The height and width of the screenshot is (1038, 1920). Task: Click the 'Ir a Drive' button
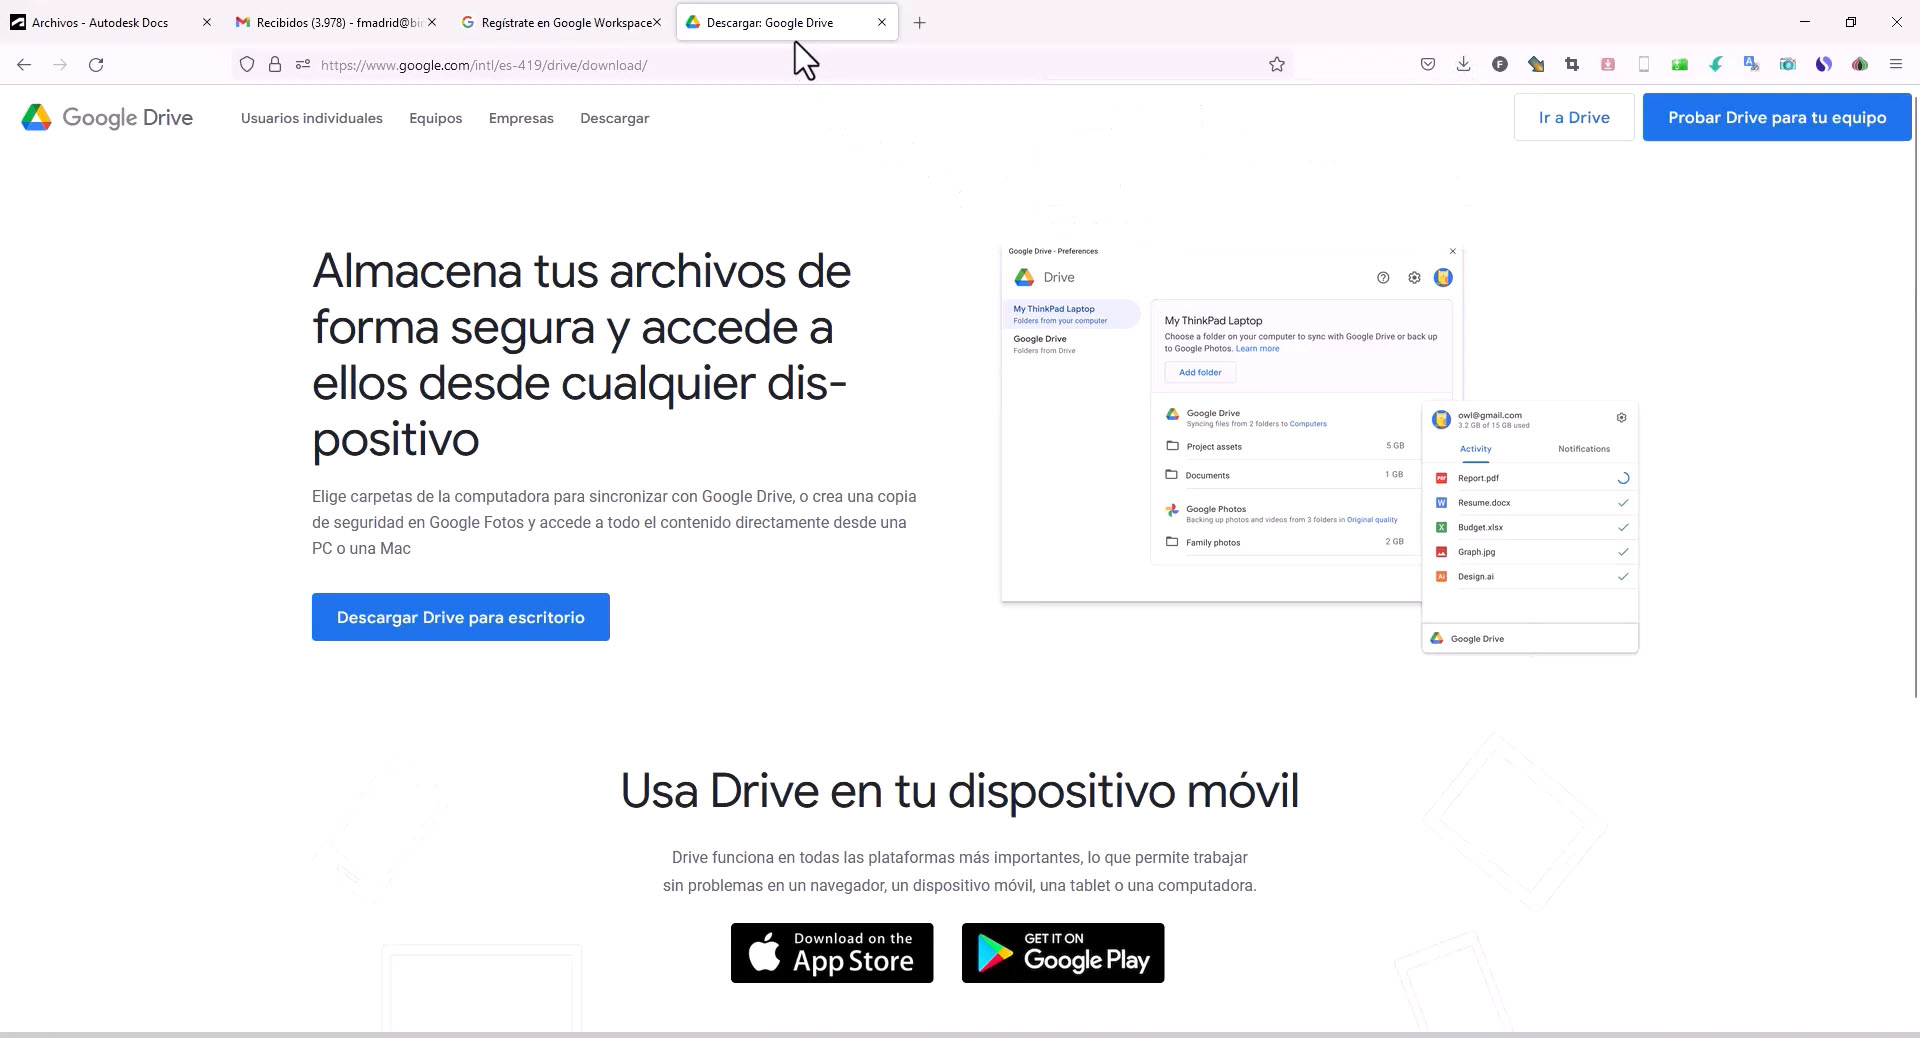click(x=1573, y=117)
